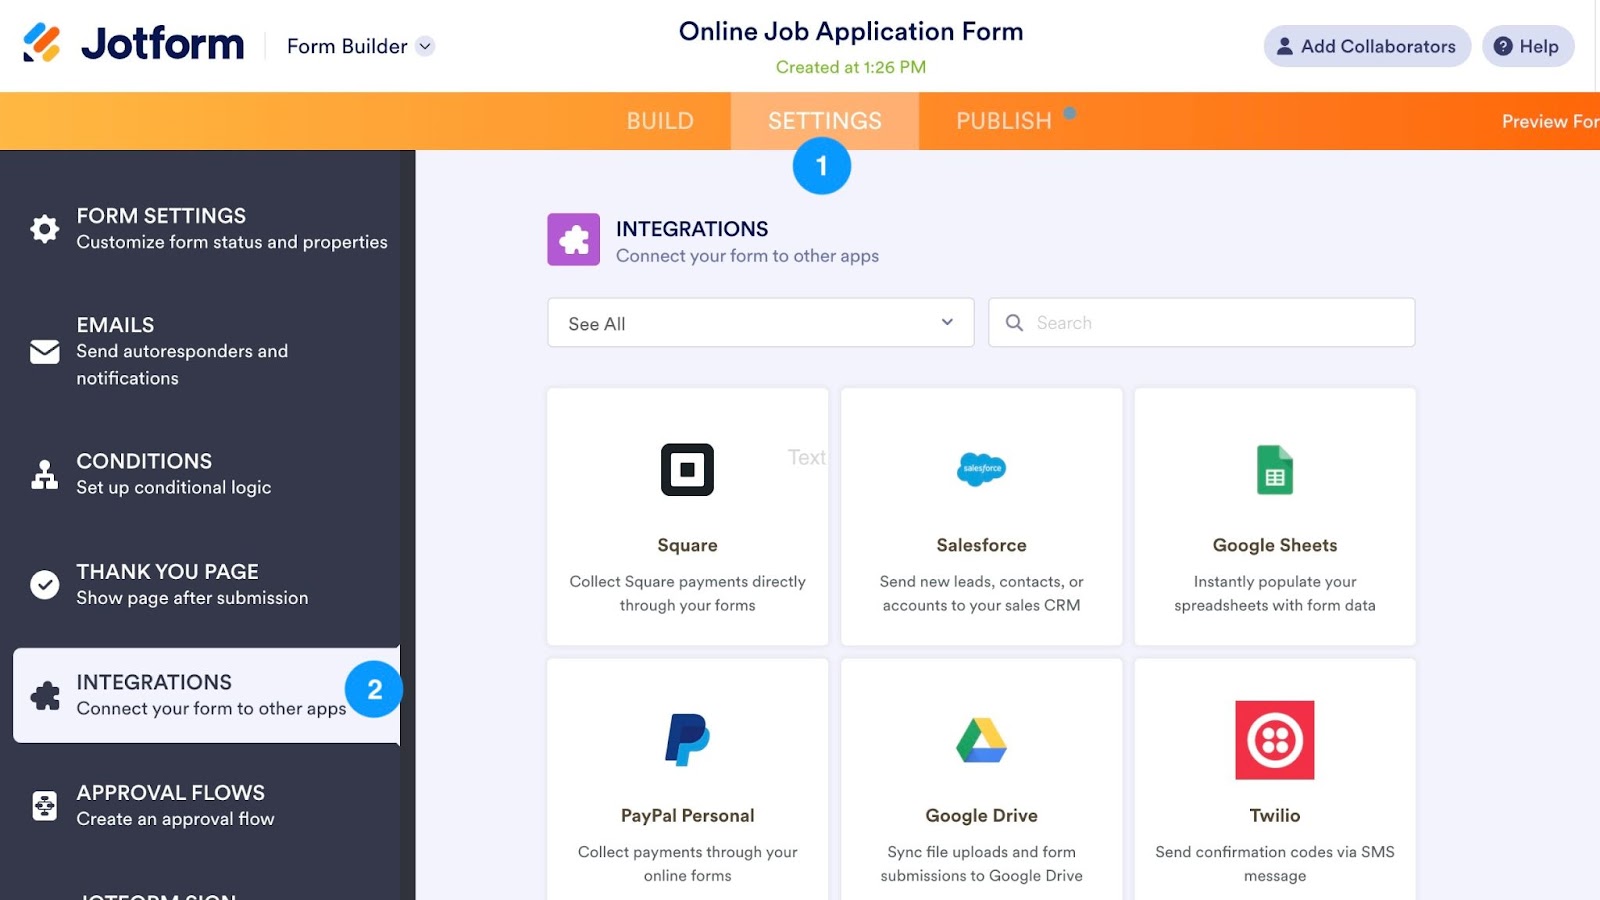Open the Google Sheets integration title
The width and height of the screenshot is (1600, 900).
click(1275, 545)
